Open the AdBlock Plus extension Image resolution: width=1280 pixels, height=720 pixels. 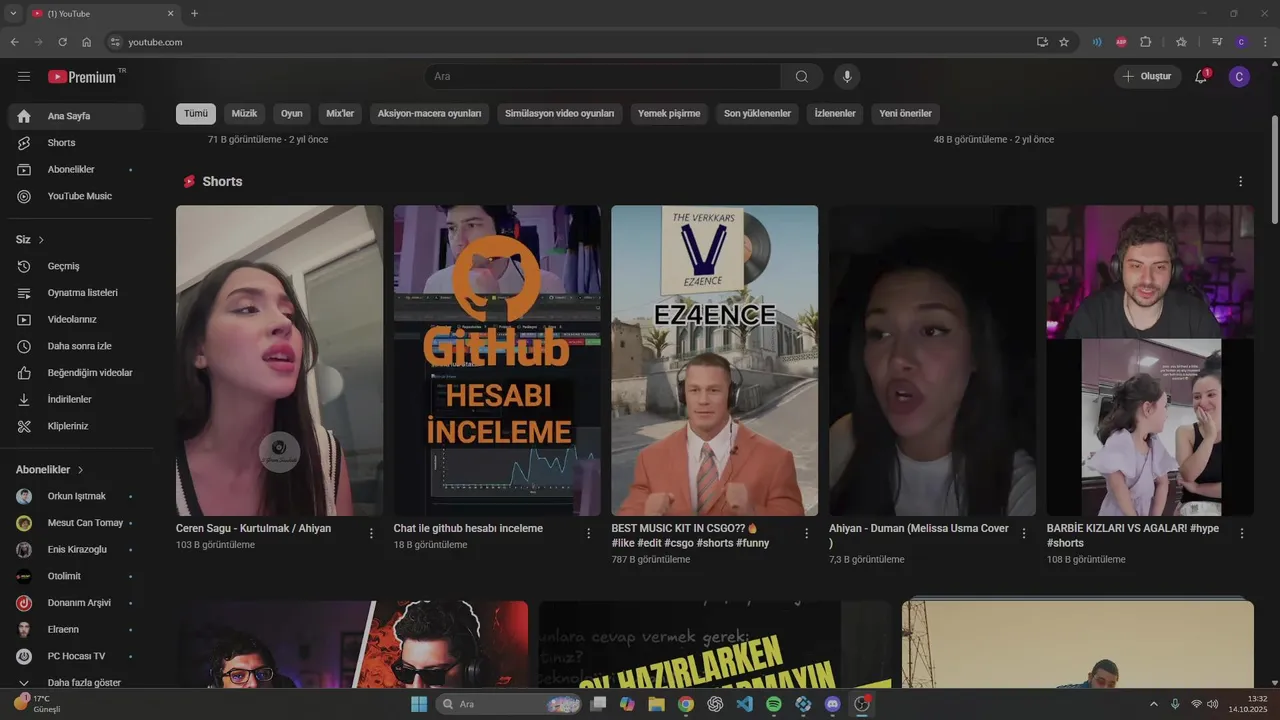(1121, 42)
